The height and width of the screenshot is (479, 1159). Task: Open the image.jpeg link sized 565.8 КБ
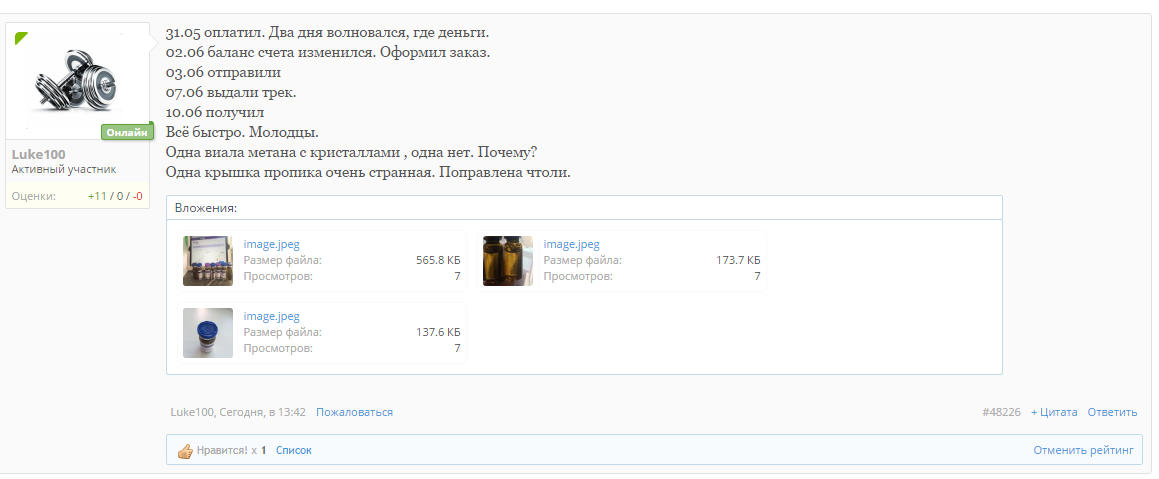pos(271,244)
